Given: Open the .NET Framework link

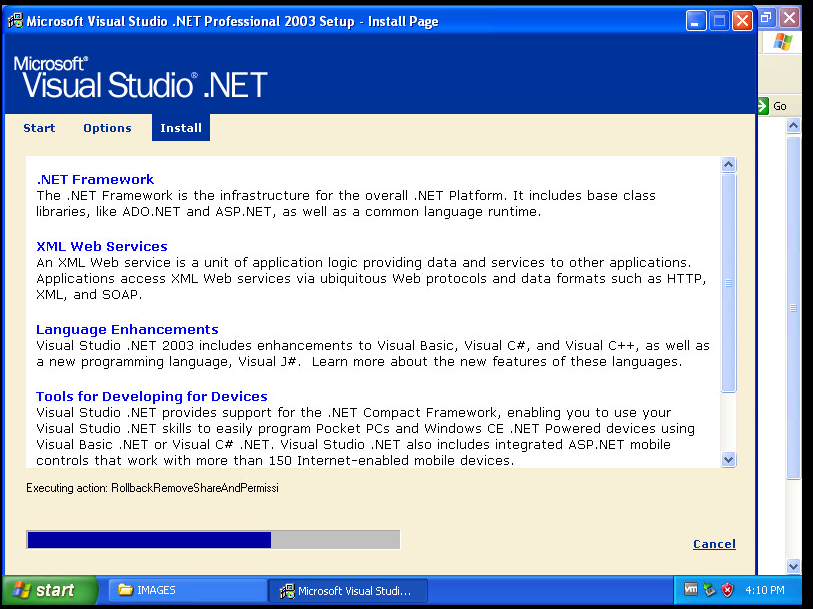Looking at the screenshot, I should 95,179.
